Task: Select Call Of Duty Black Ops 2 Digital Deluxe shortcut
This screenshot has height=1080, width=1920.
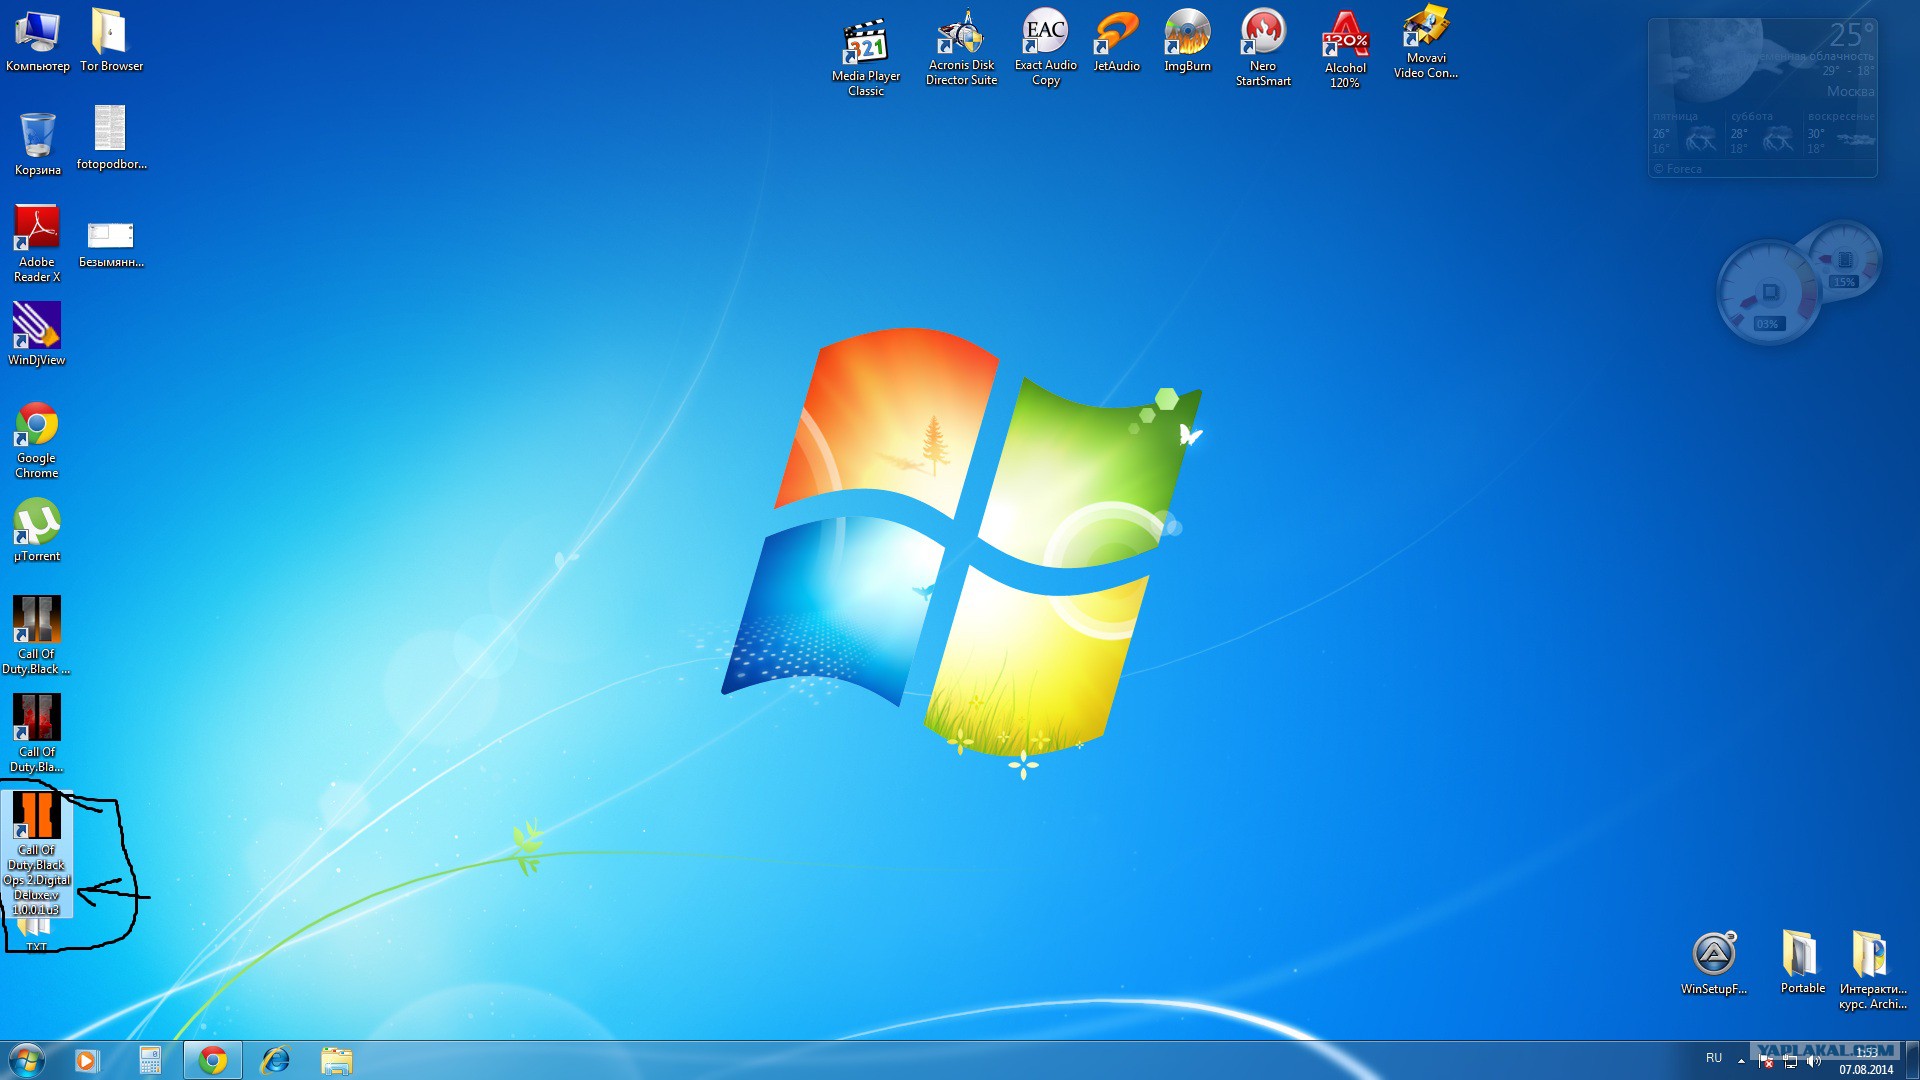Action: click(x=37, y=853)
